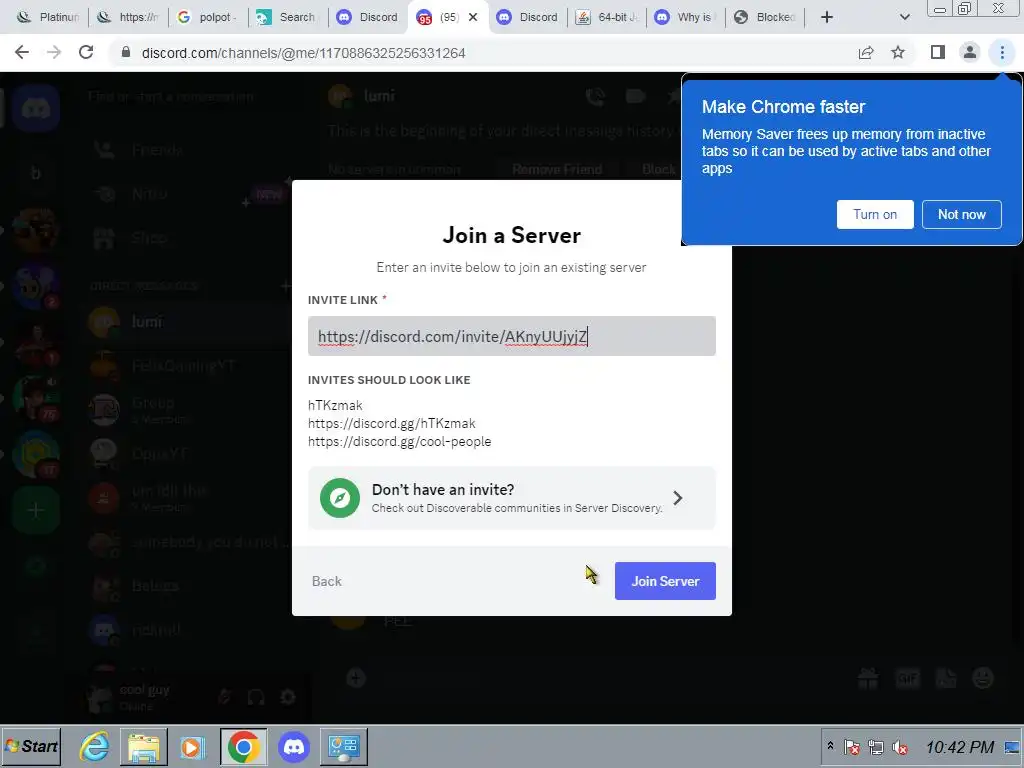The width and height of the screenshot is (1024, 768).
Task: Click Remove Friend button behind dialog
Action: (556, 169)
